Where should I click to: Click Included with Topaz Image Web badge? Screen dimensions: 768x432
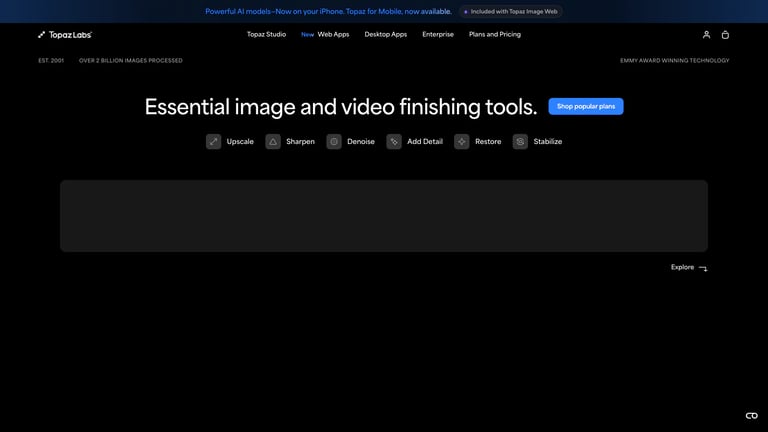(x=511, y=11)
